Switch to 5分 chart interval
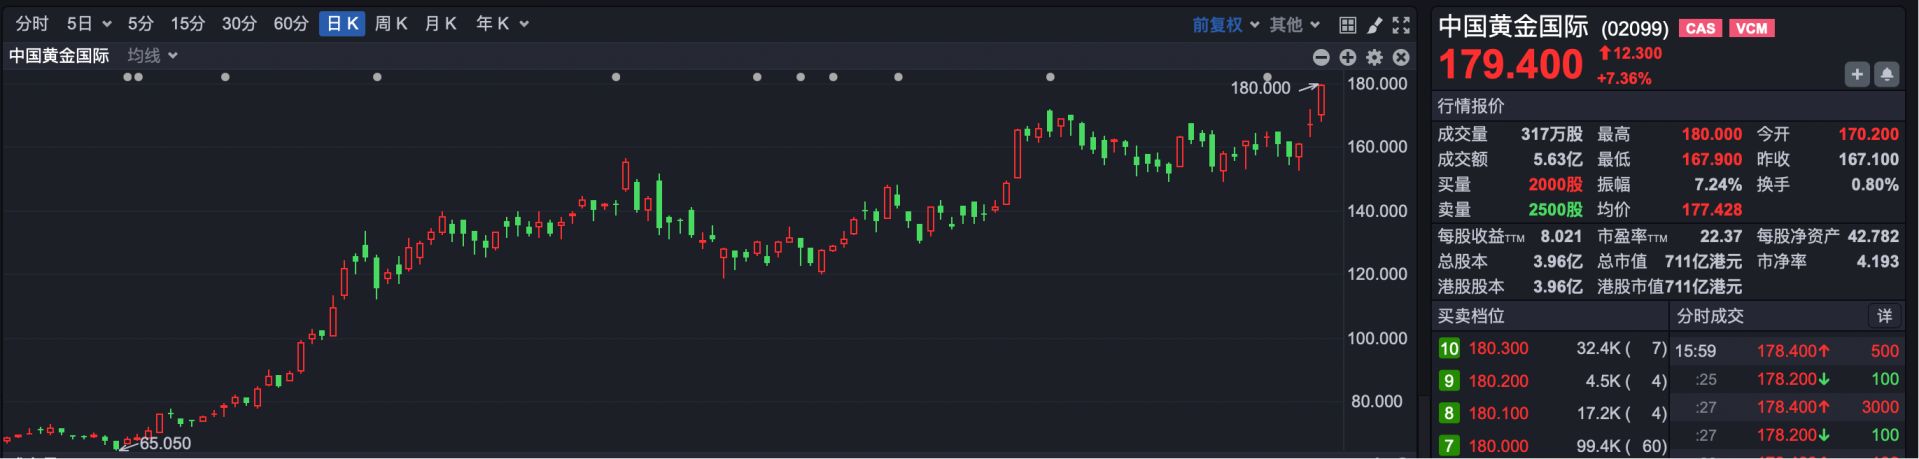Image resolution: width=1919 pixels, height=459 pixels. click(140, 23)
